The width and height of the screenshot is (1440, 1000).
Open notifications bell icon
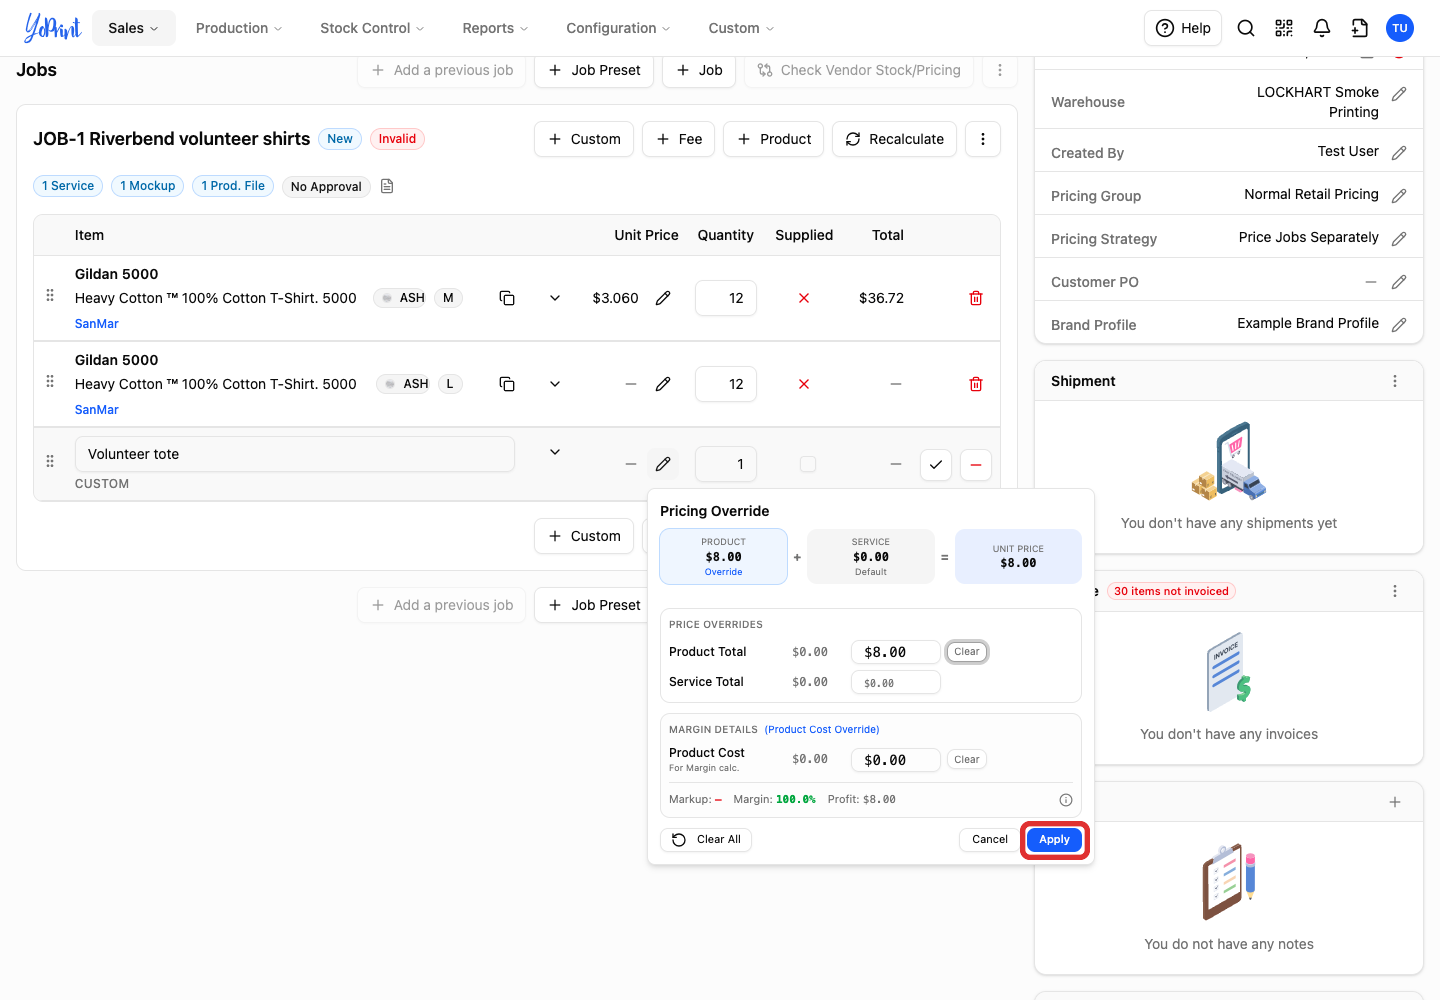(x=1322, y=28)
